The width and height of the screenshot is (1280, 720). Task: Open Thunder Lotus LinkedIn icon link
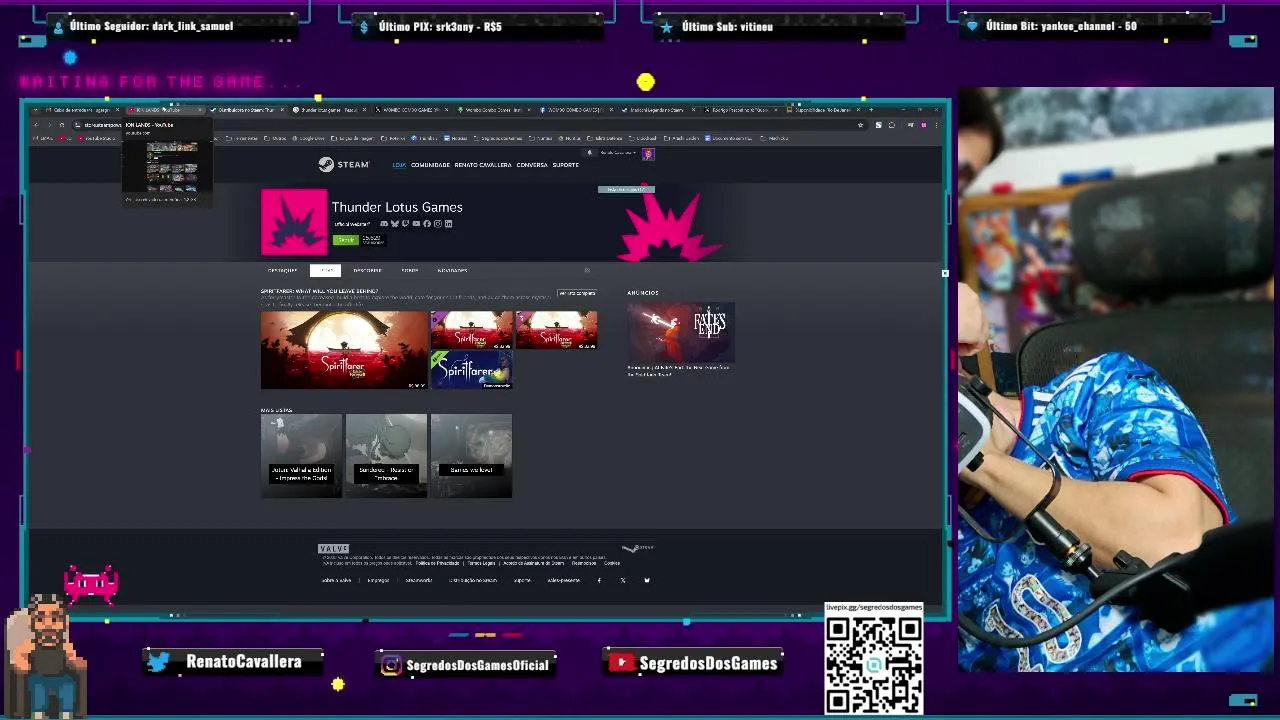449,224
